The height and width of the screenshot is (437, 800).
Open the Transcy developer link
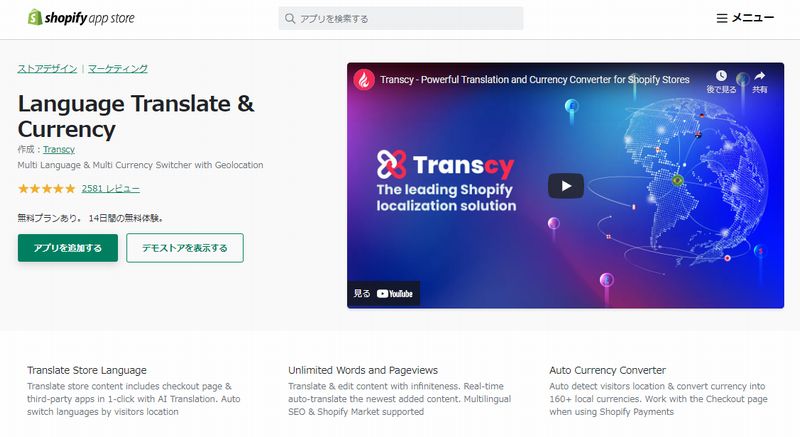pyautogui.click(x=59, y=149)
